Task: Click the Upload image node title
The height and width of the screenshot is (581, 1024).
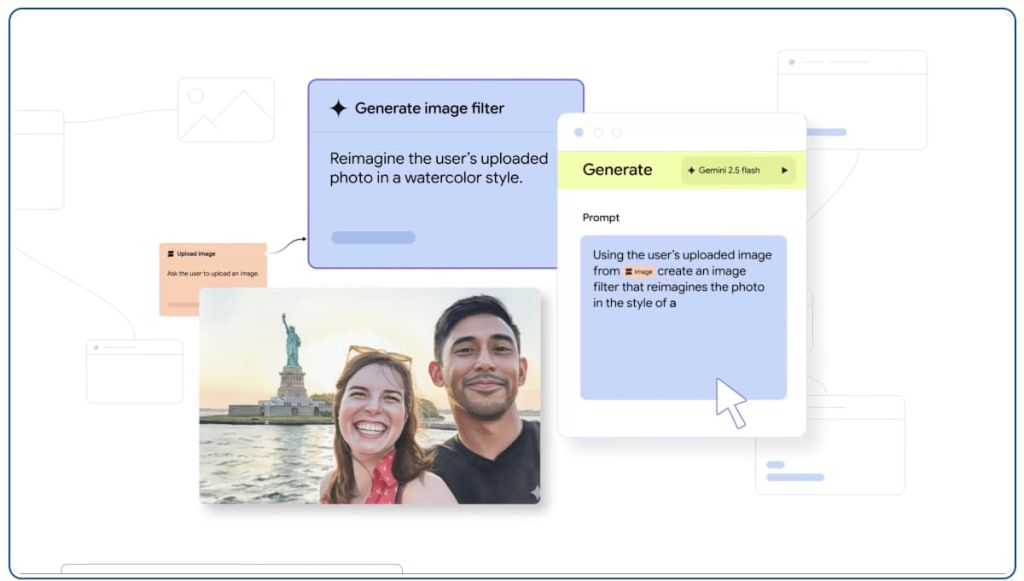Action: click(x=196, y=254)
